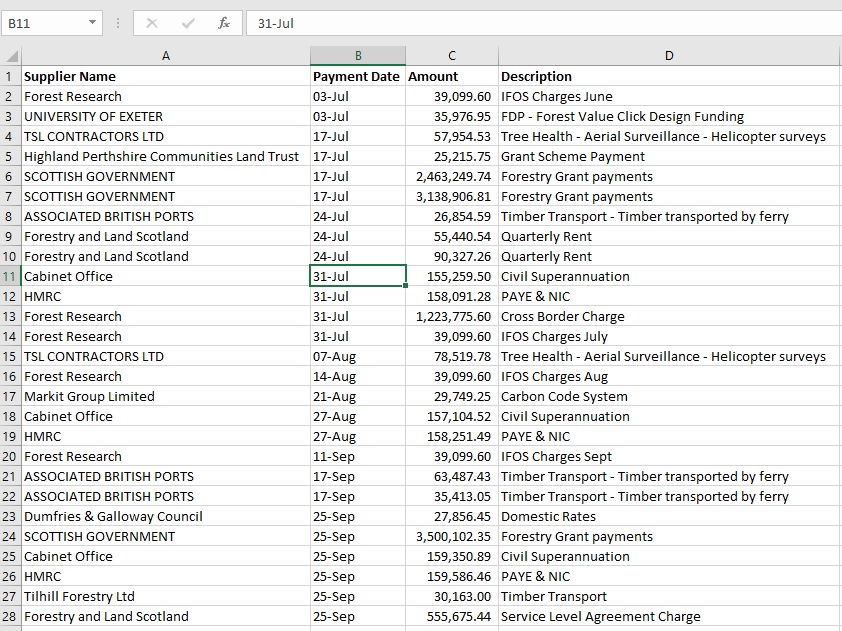Click the Supplier Name header cell
The image size is (842, 631).
(x=166, y=76)
